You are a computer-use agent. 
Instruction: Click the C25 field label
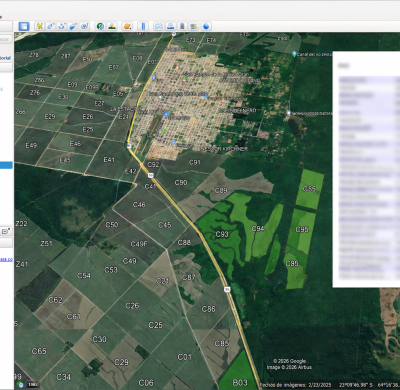click(155, 325)
